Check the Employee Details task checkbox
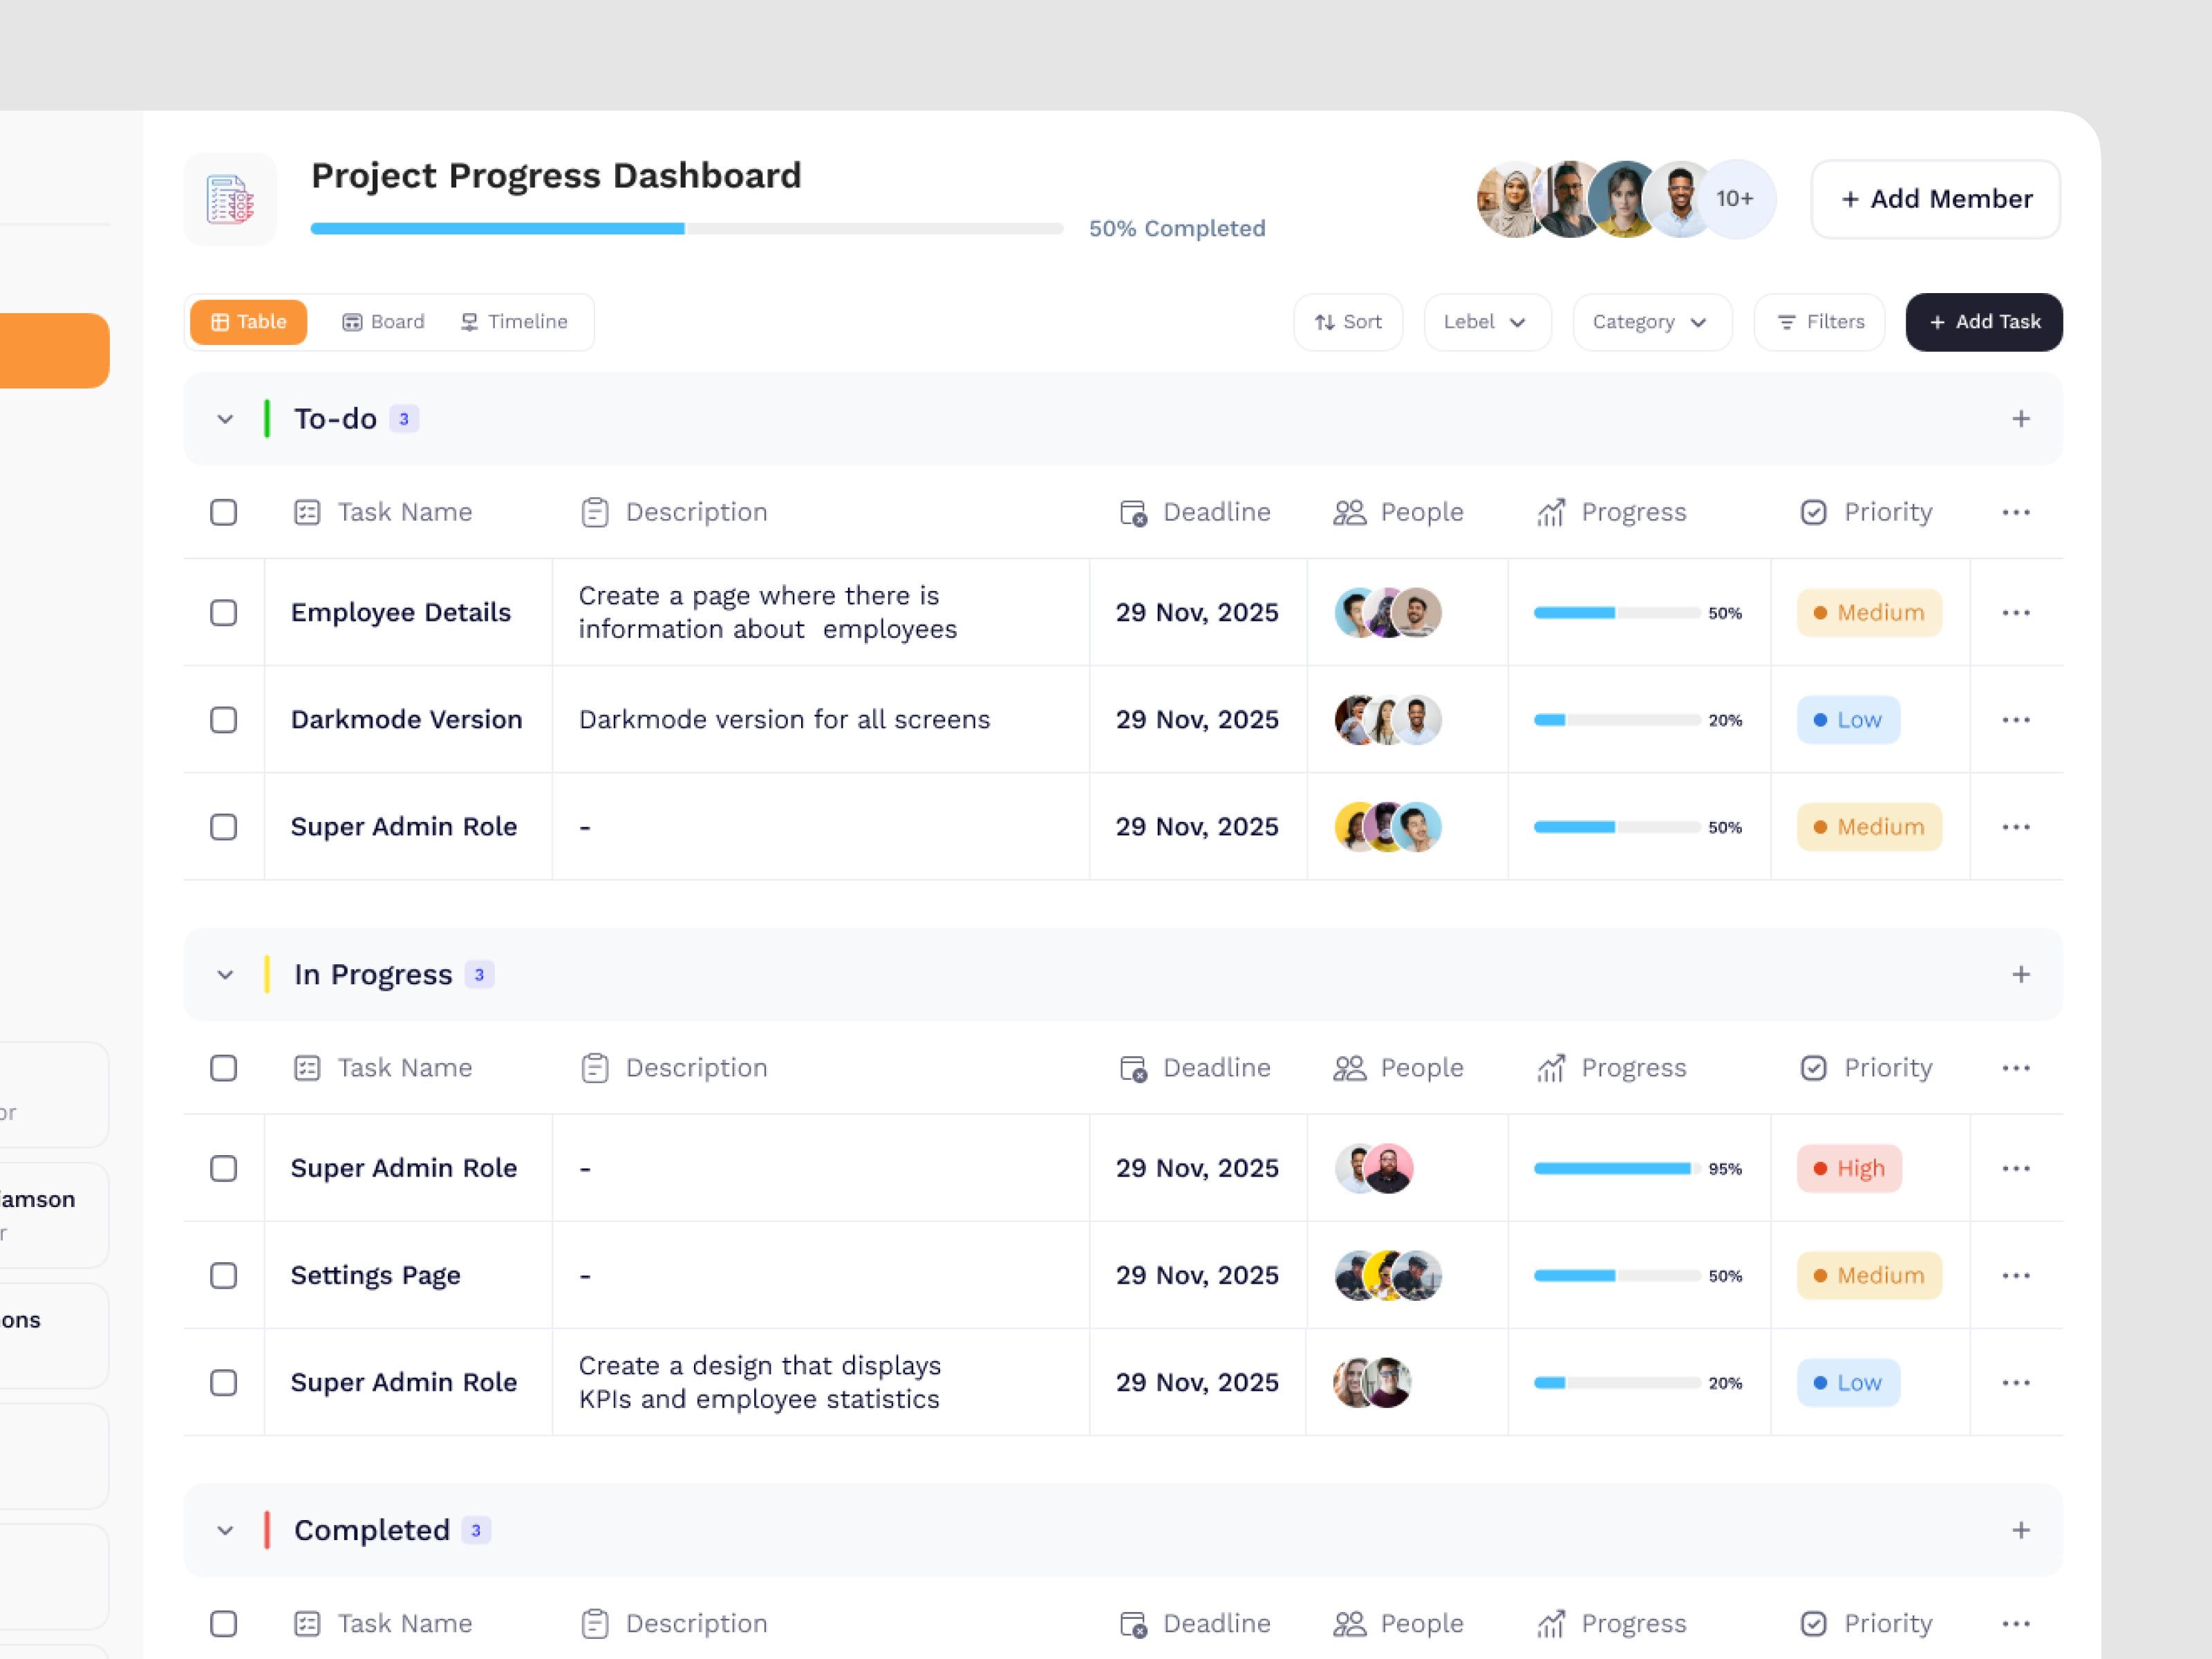Viewport: 2212px width, 1659px height. click(224, 613)
